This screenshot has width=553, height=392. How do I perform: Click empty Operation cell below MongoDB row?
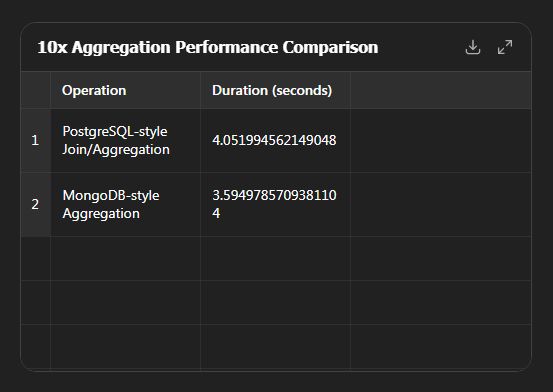pos(126,259)
